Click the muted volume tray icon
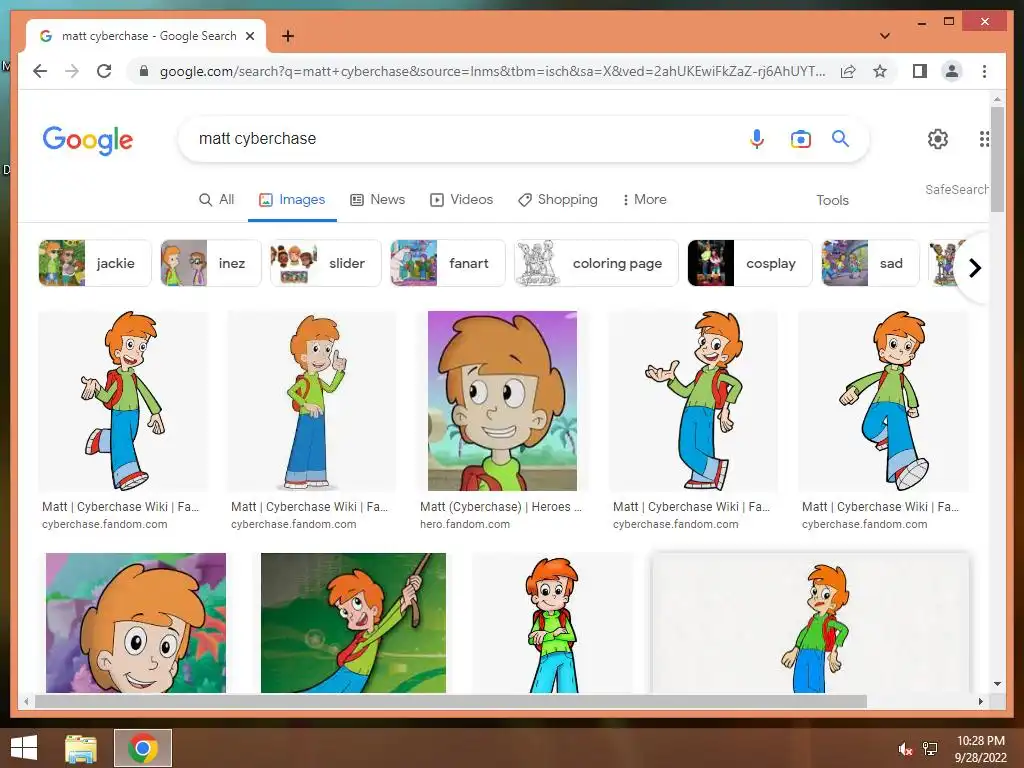Image resolution: width=1024 pixels, height=768 pixels. pos(905,749)
